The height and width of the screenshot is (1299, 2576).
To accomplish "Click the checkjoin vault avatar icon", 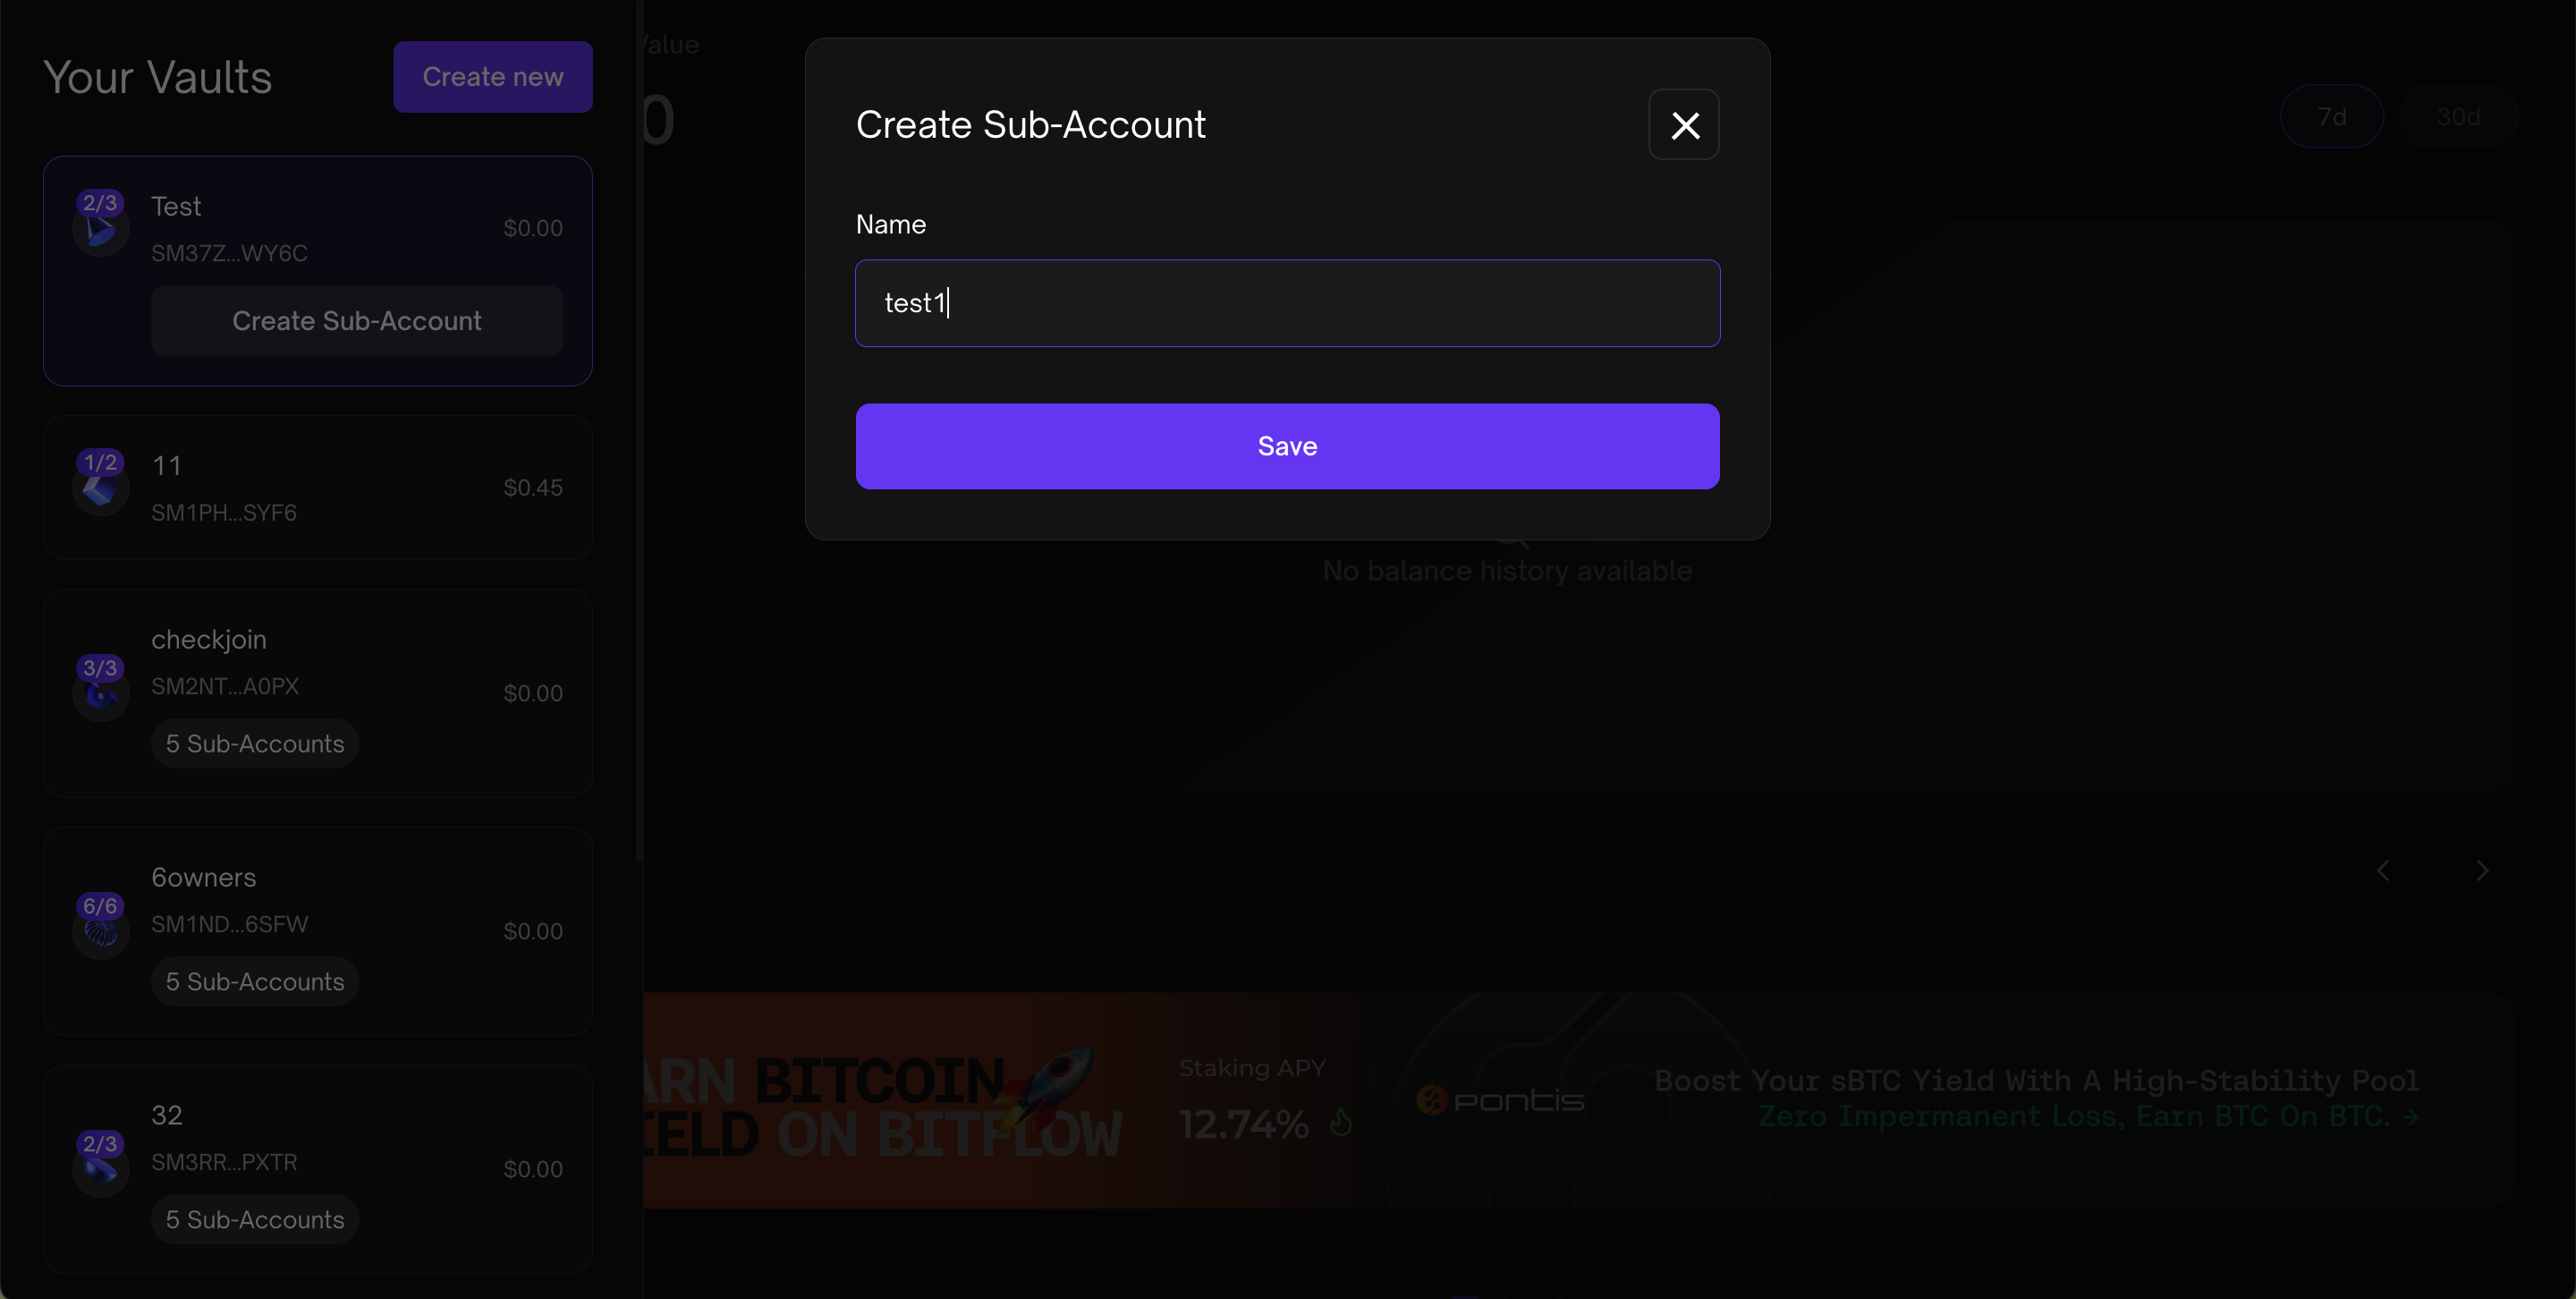I will pyautogui.click(x=101, y=692).
